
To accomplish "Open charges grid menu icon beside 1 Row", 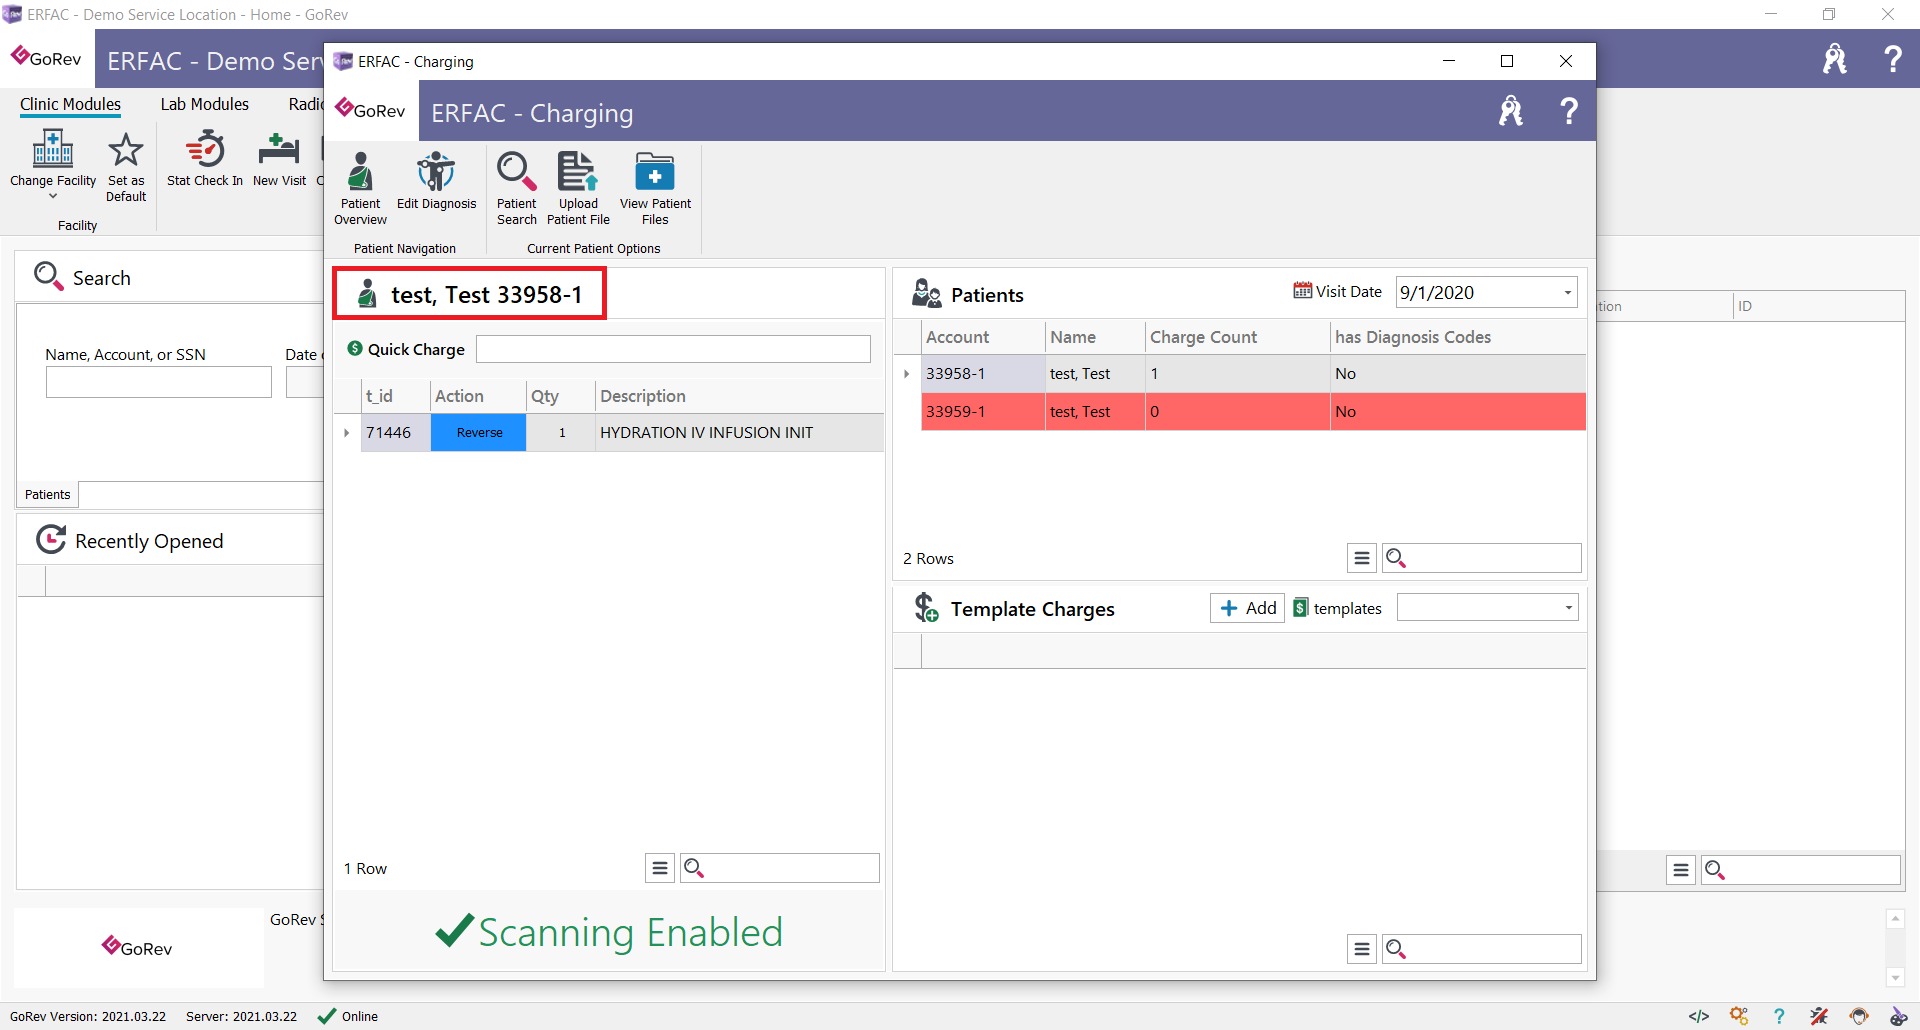I will [x=660, y=868].
